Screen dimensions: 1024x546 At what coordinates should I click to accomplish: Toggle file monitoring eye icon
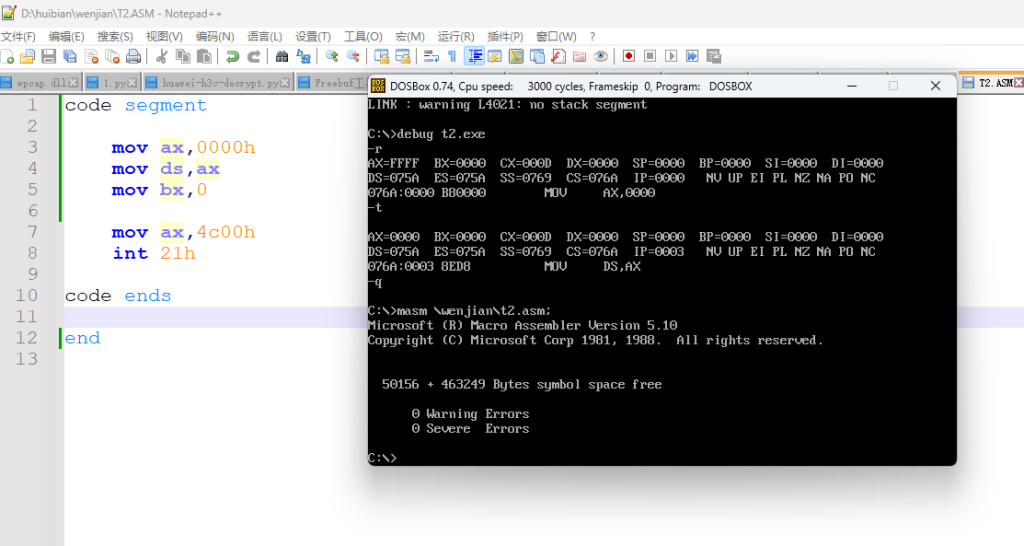[600, 56]
